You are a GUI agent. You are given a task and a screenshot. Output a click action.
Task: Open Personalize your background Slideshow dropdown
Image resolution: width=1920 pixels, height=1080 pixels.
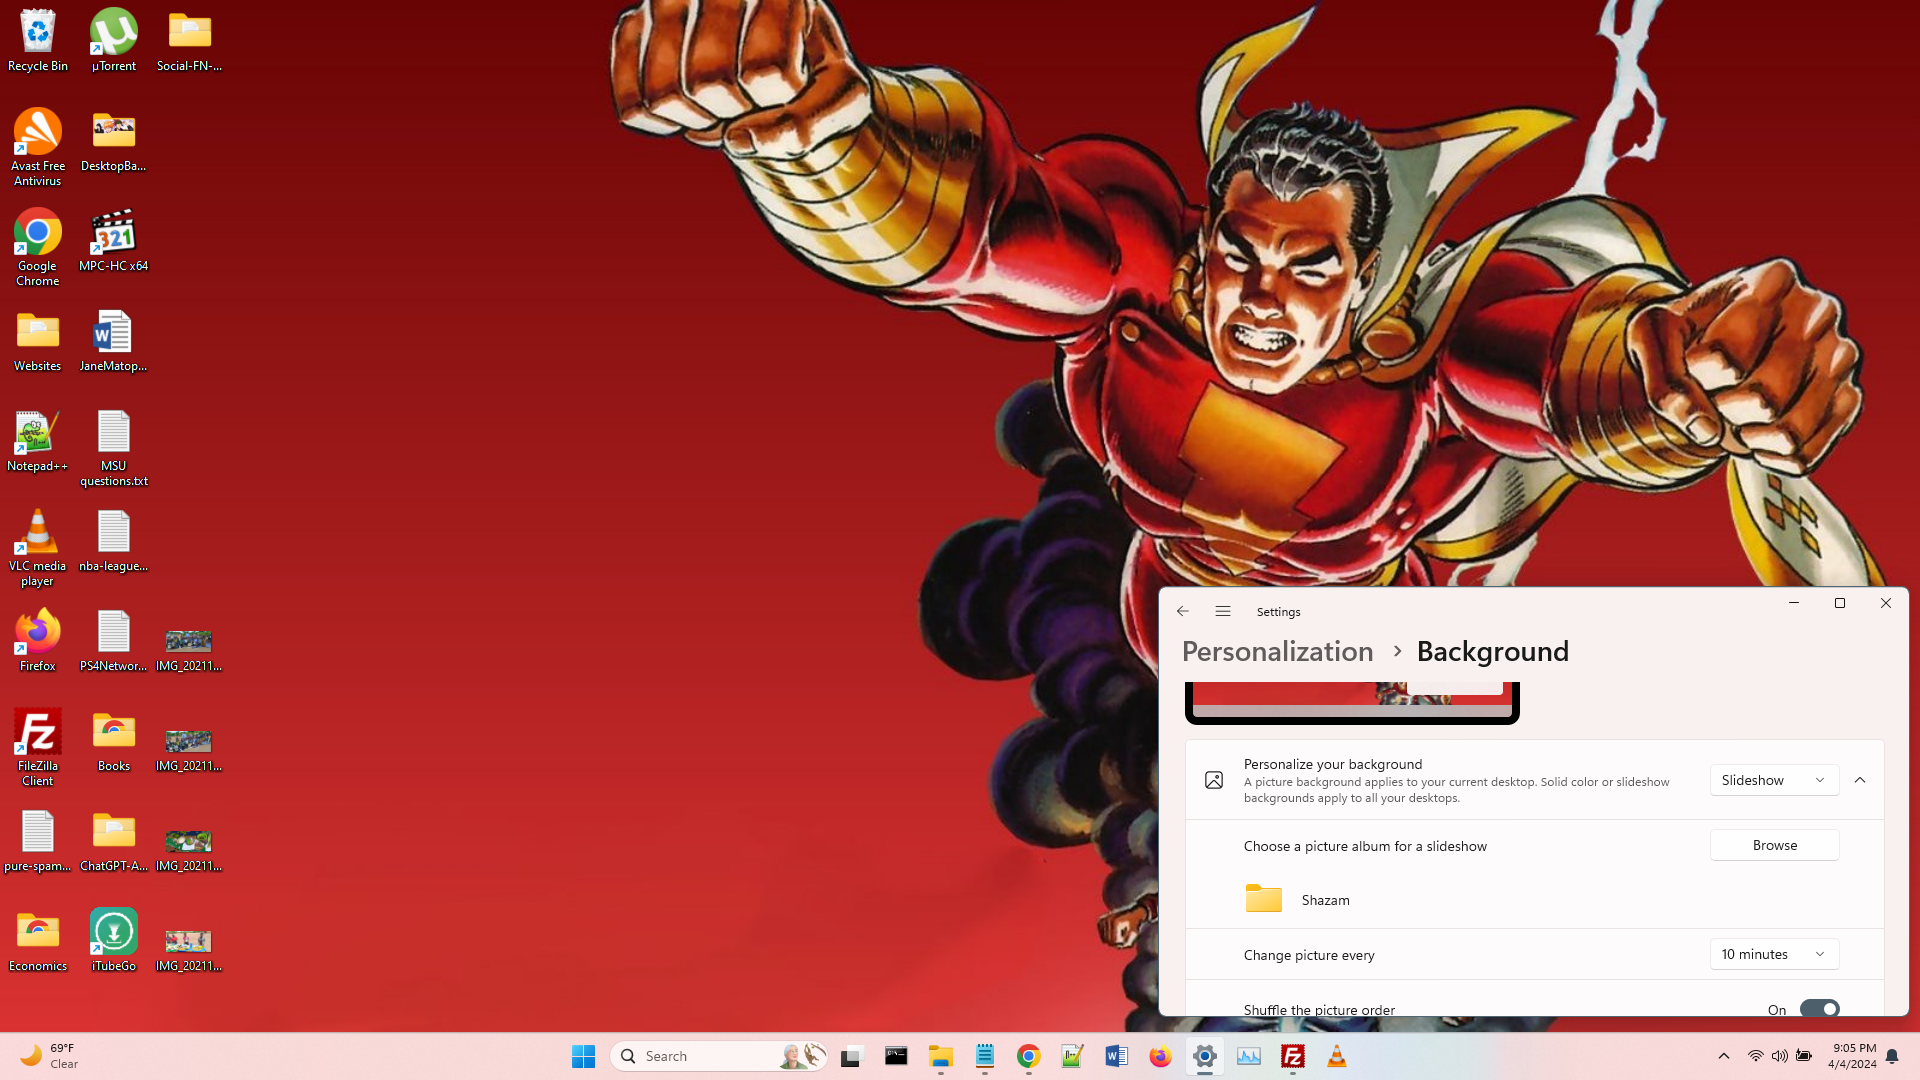click(1774, 780)
